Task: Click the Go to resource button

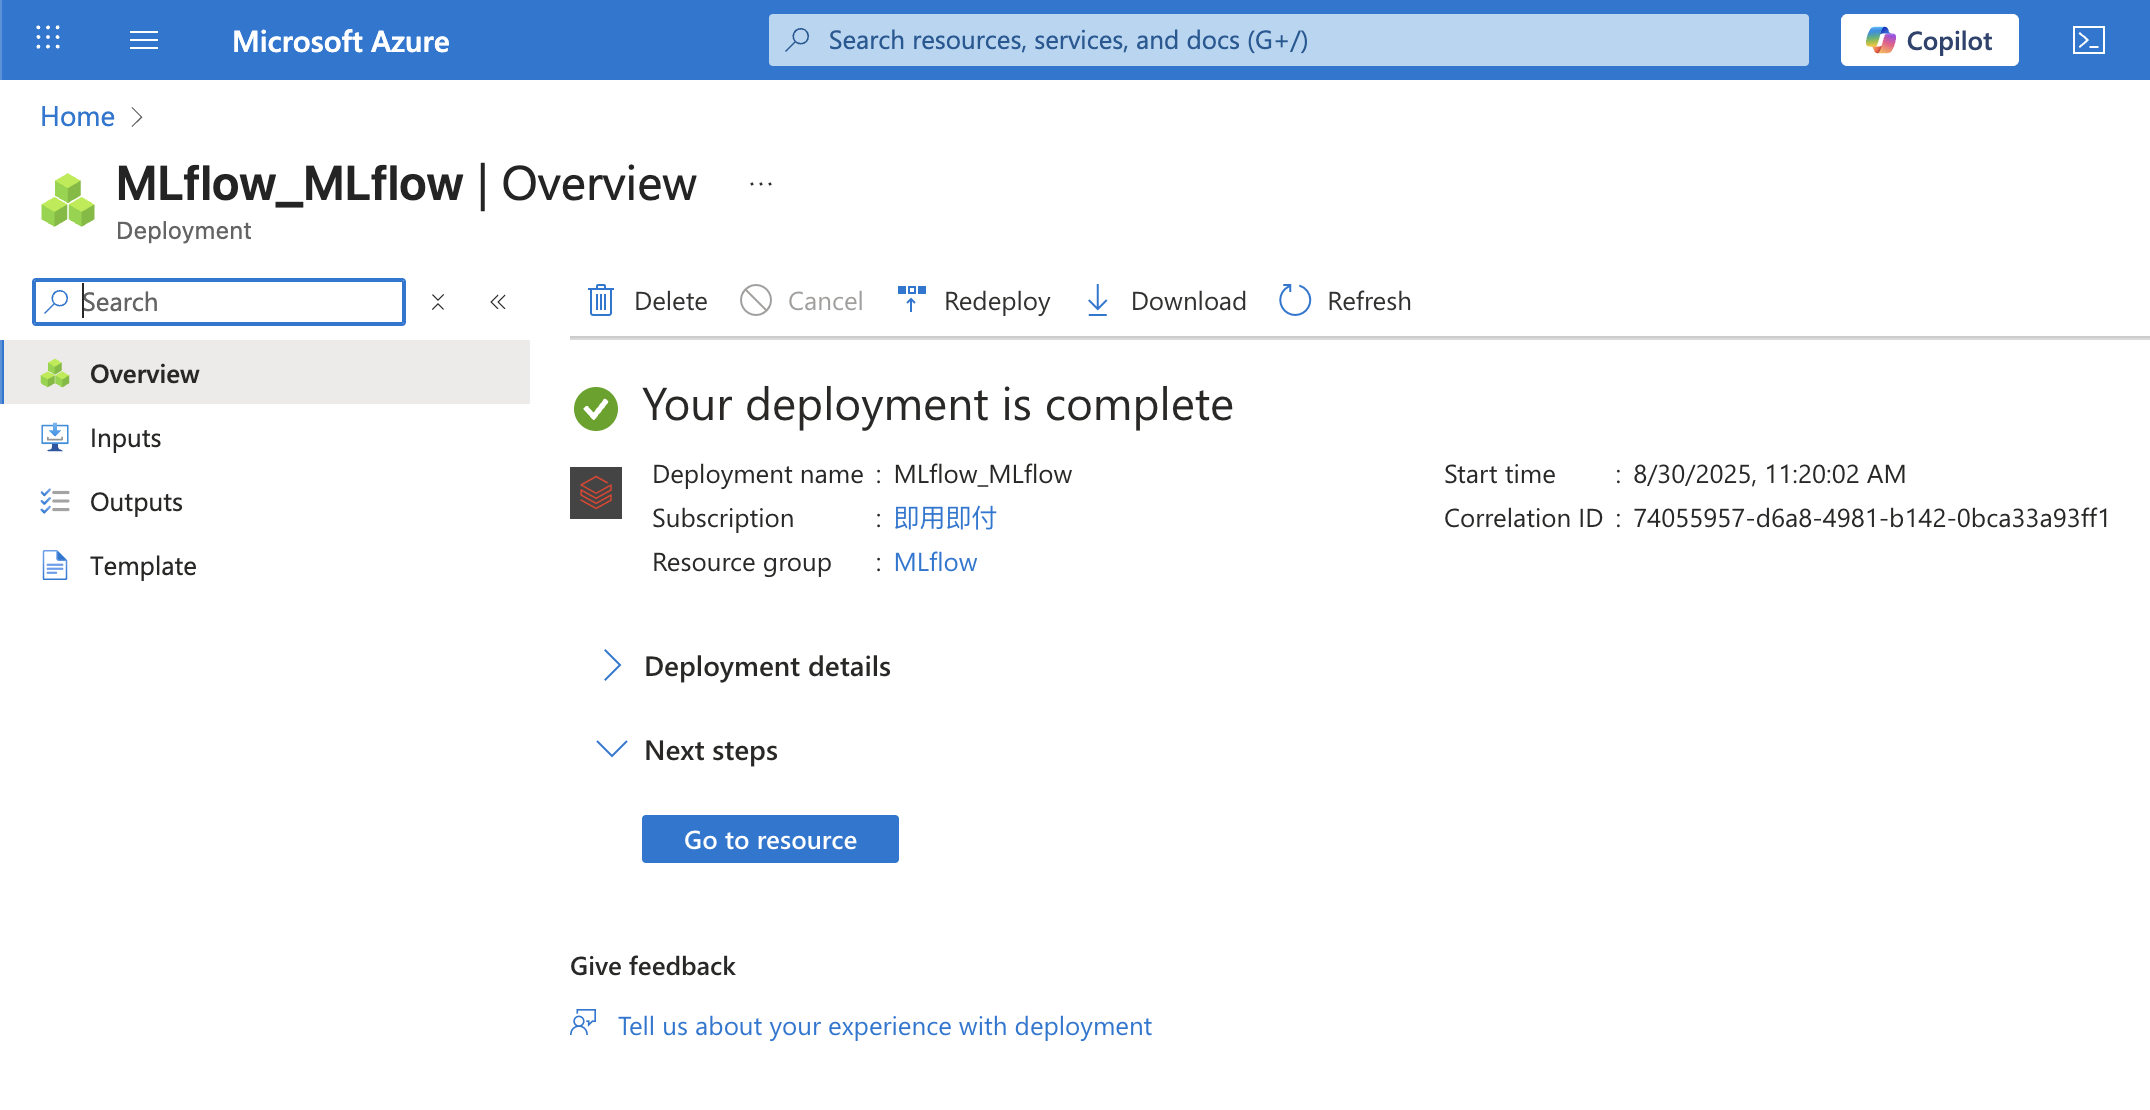Action: (x=770, y=839)
